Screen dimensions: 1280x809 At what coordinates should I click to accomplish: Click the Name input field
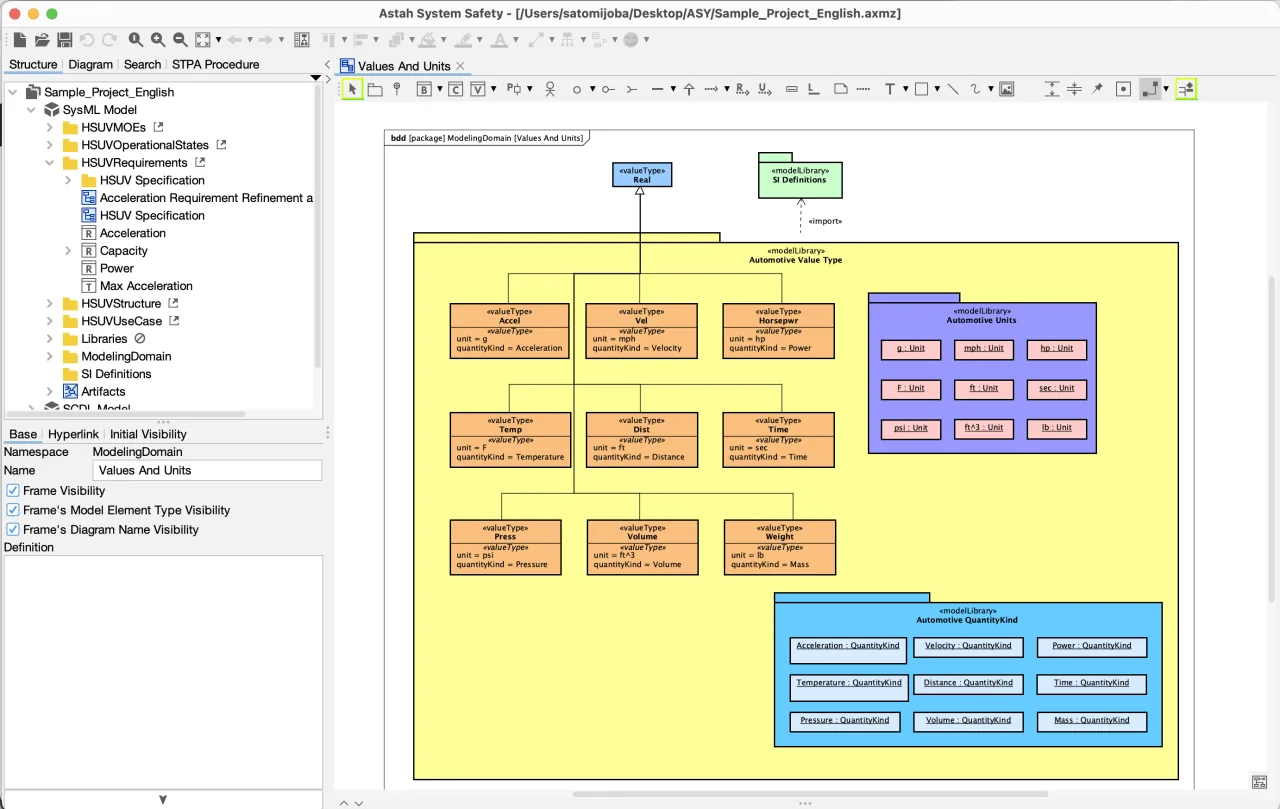(208, 470)
